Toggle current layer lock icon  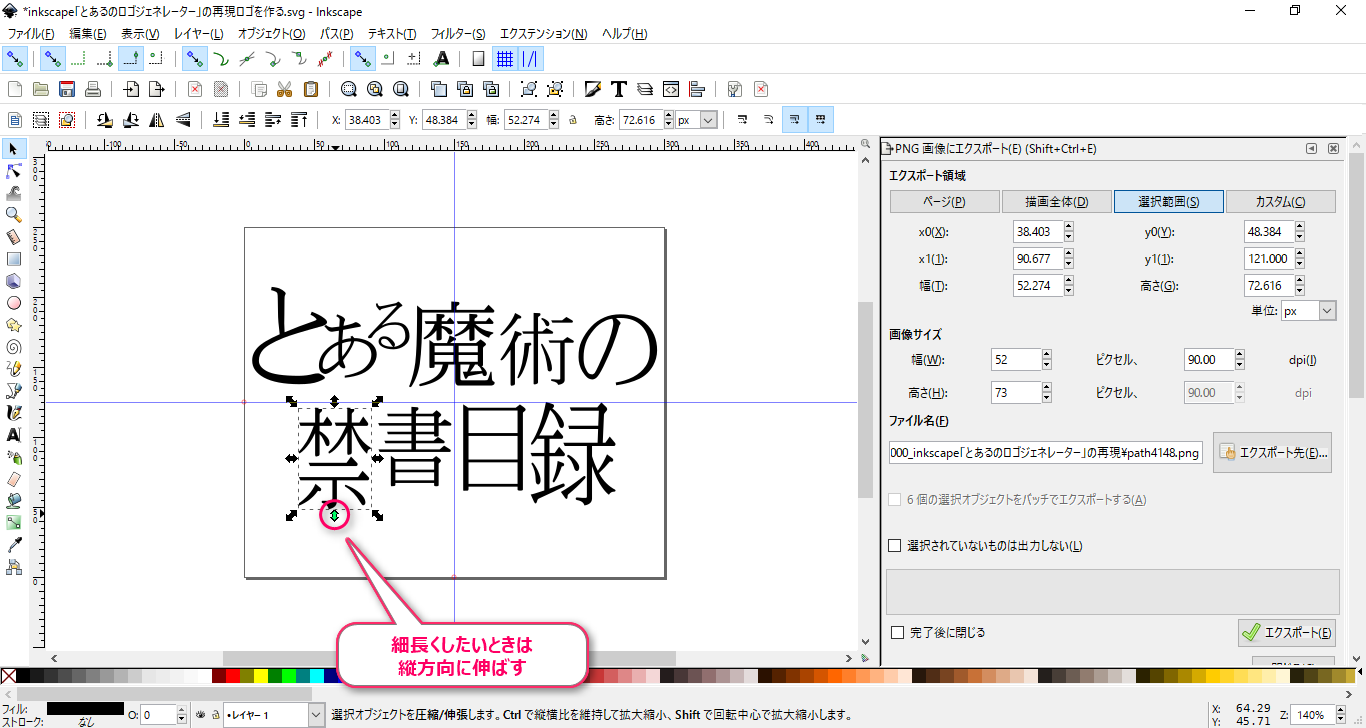tap(215, 715)
